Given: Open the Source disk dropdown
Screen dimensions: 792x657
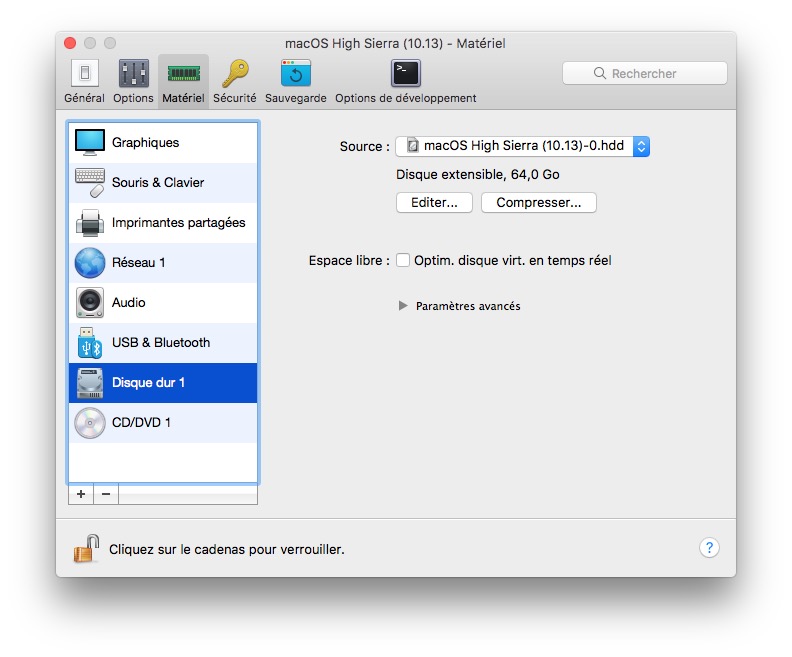Looking at the screenshot, I should coord(523,146).
